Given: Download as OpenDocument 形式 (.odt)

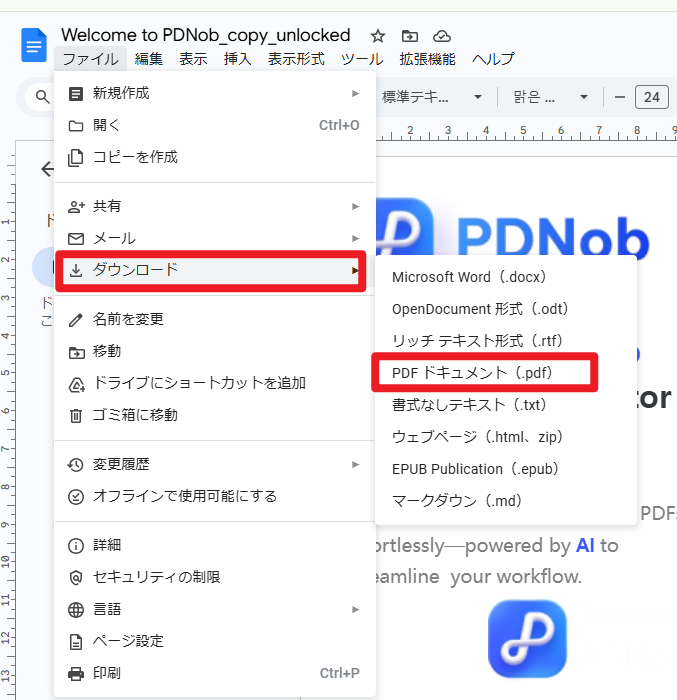Looking at the screenshot, I should (506, 309).
